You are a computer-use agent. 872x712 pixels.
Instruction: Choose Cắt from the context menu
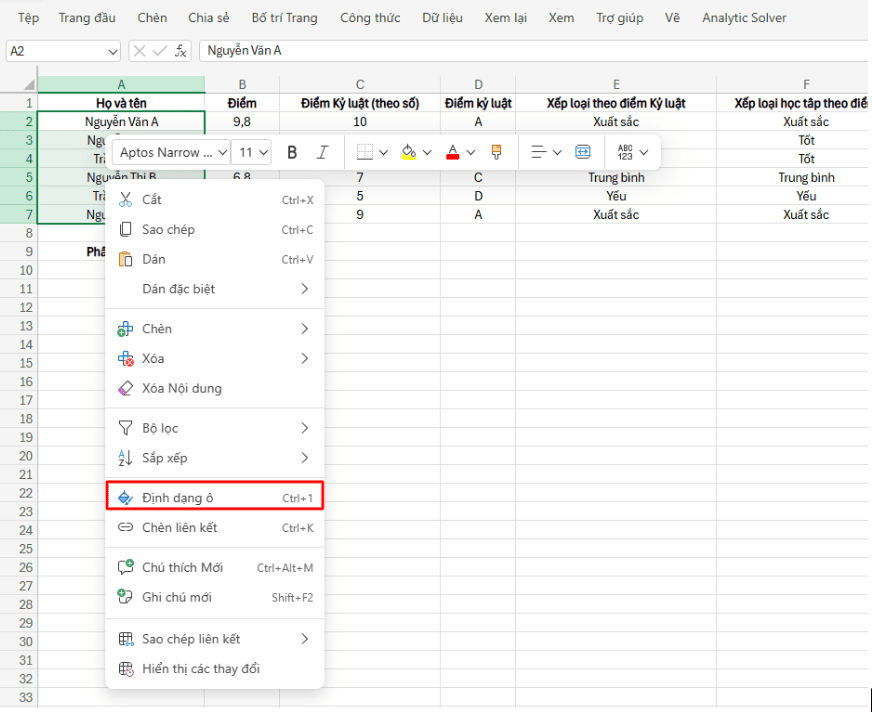click(215, 200)
